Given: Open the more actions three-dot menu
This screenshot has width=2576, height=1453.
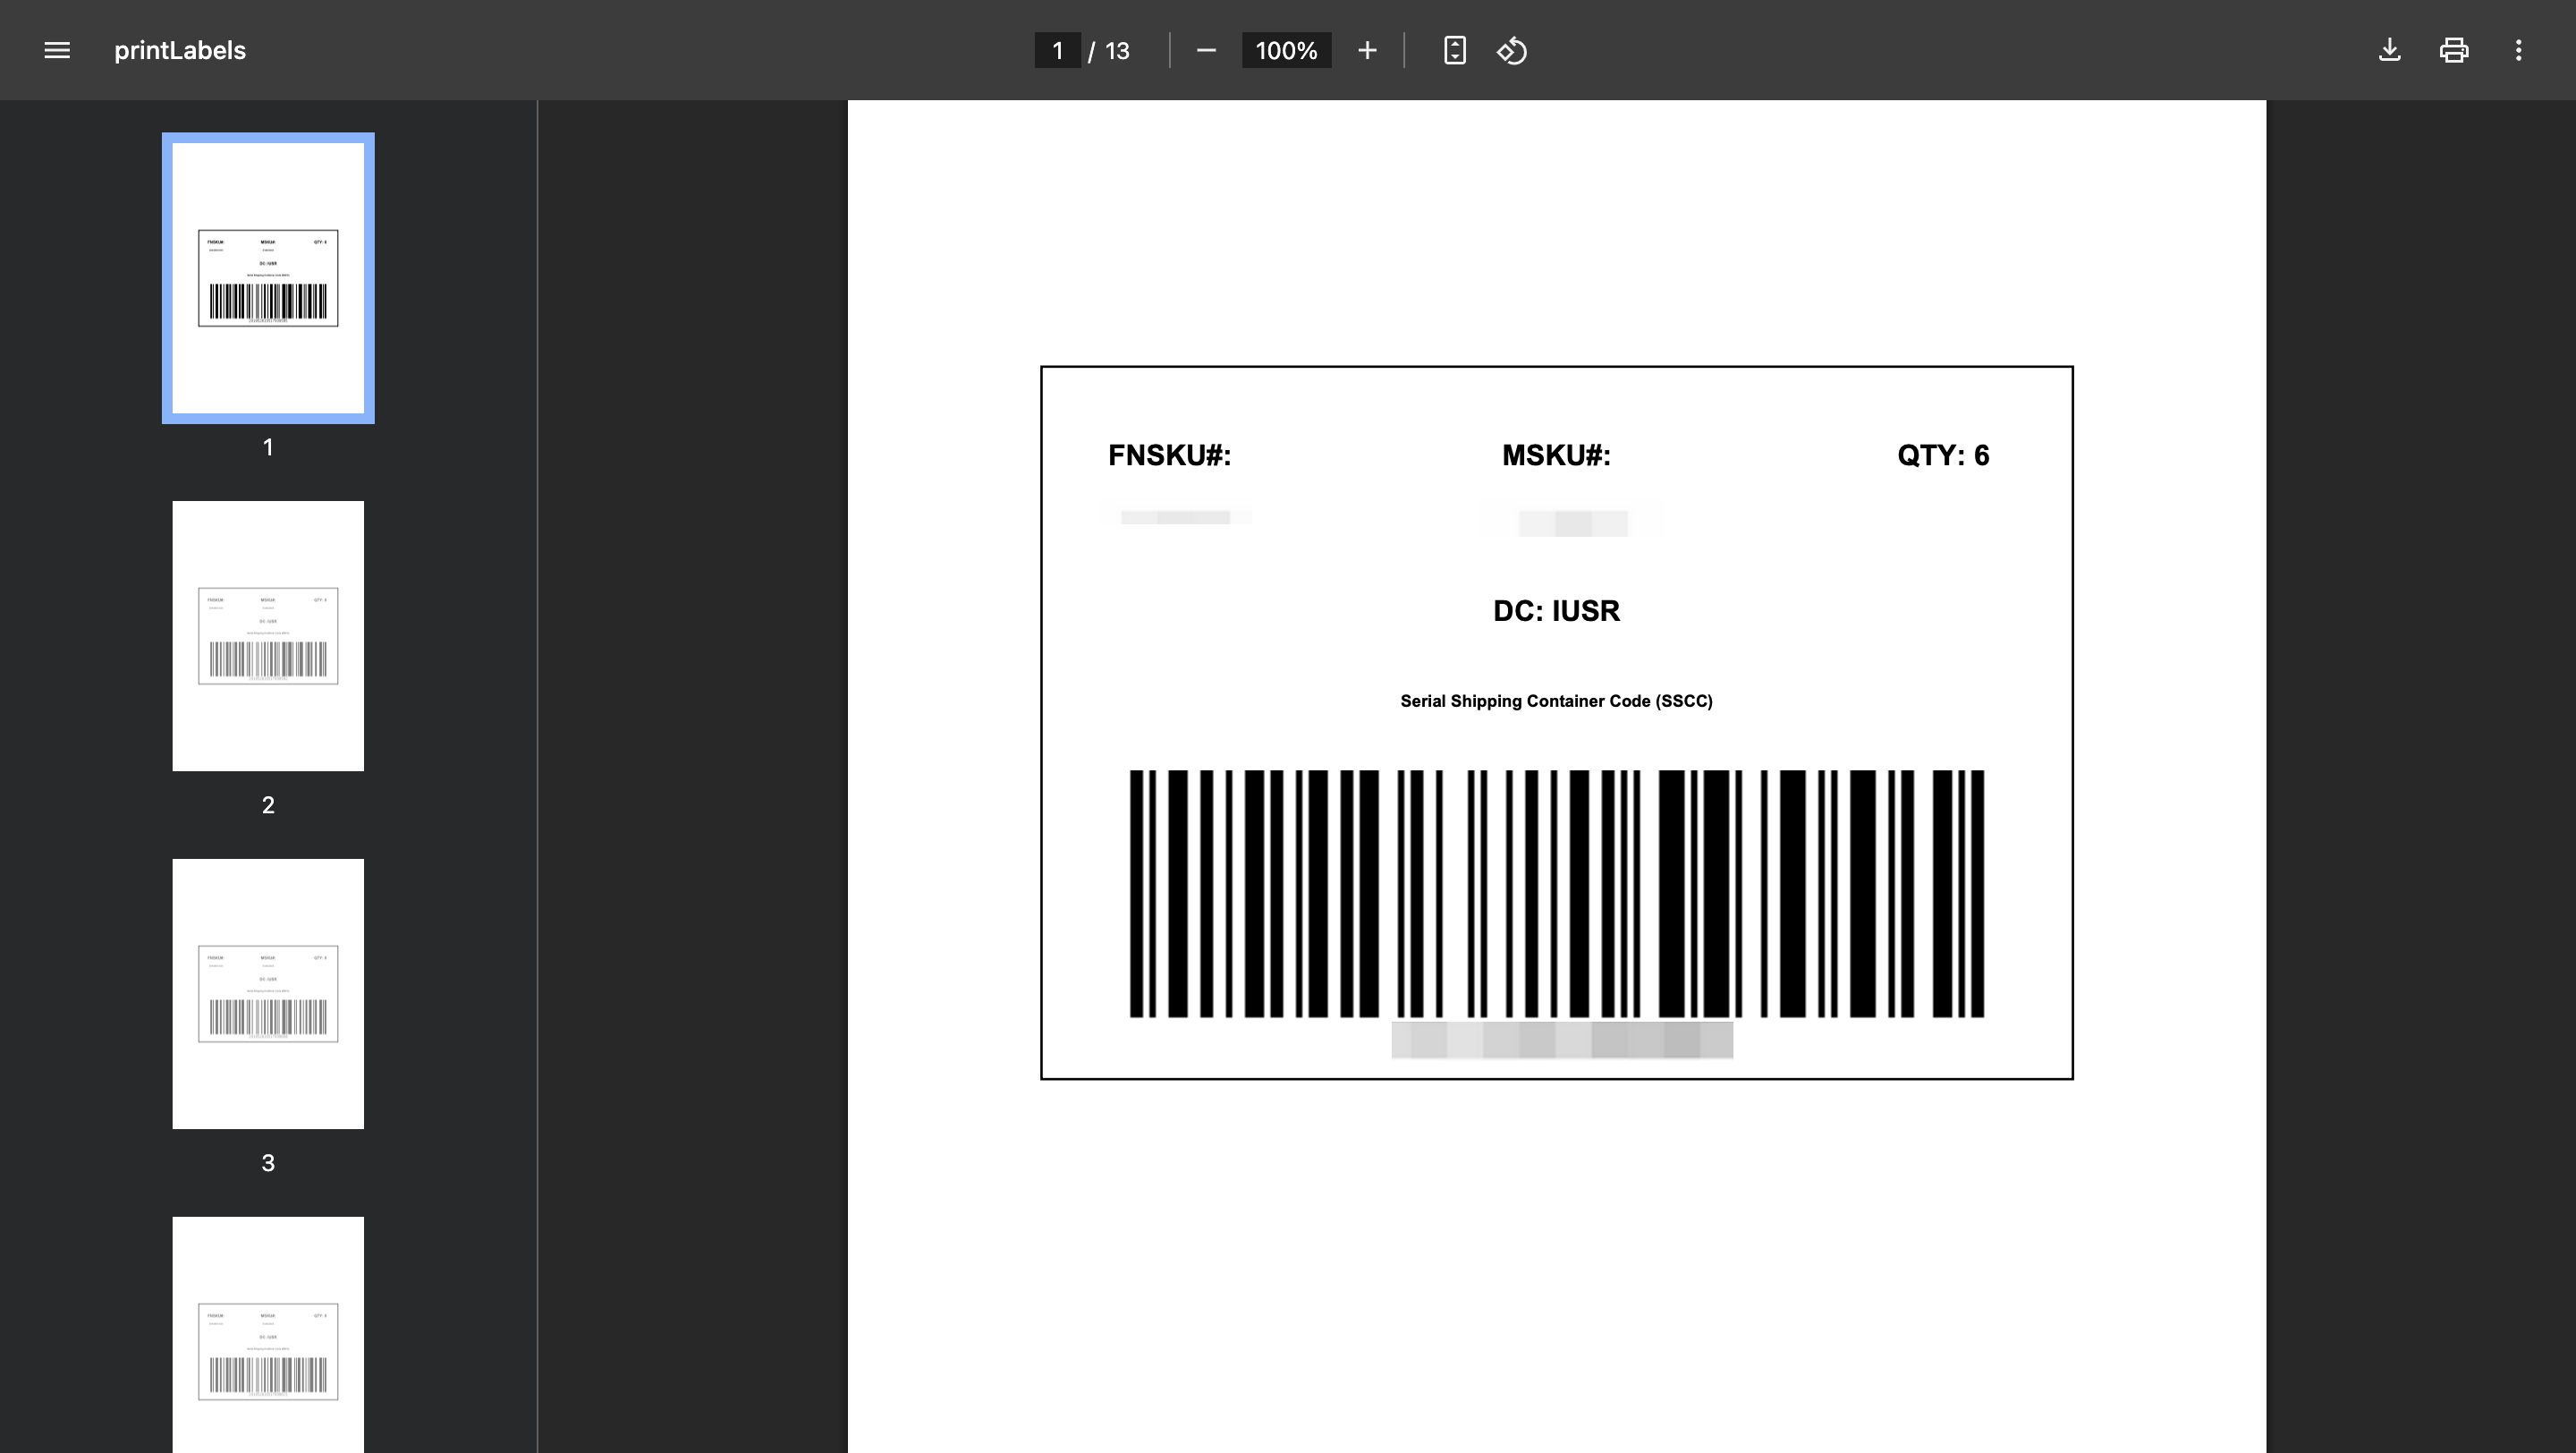Looking at the screenshot, I should click(2518, 50).
